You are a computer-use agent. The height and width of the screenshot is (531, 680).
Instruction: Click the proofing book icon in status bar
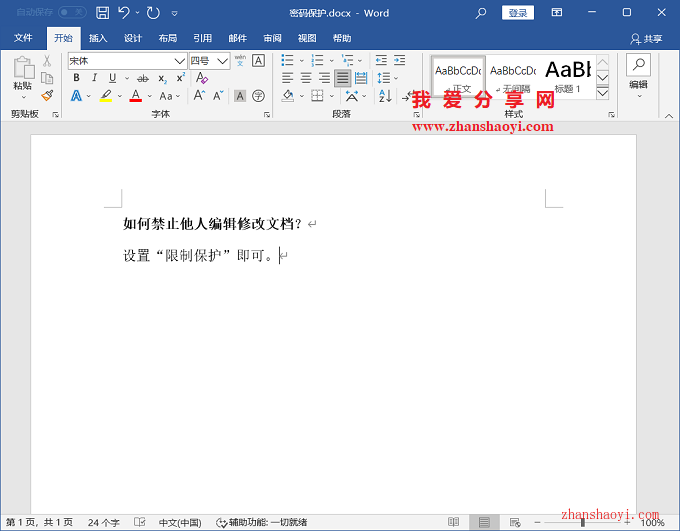140,522
